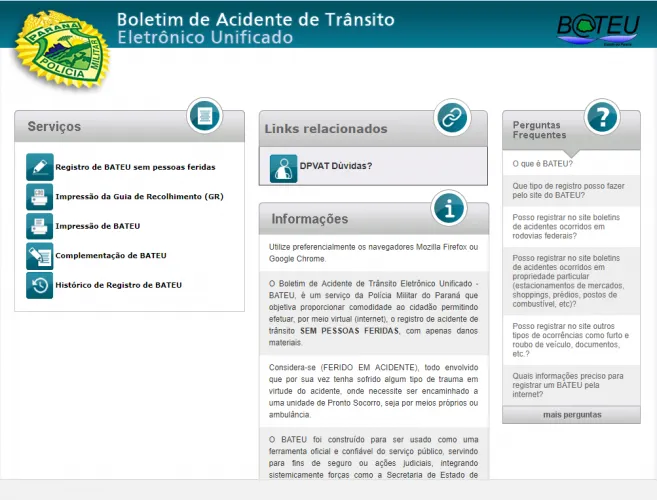Click the paragraph recommending Mozilla Firefox or Chrome
This screenshot has width=657, height=500.
pyautogui.click(x=373, y=253)
